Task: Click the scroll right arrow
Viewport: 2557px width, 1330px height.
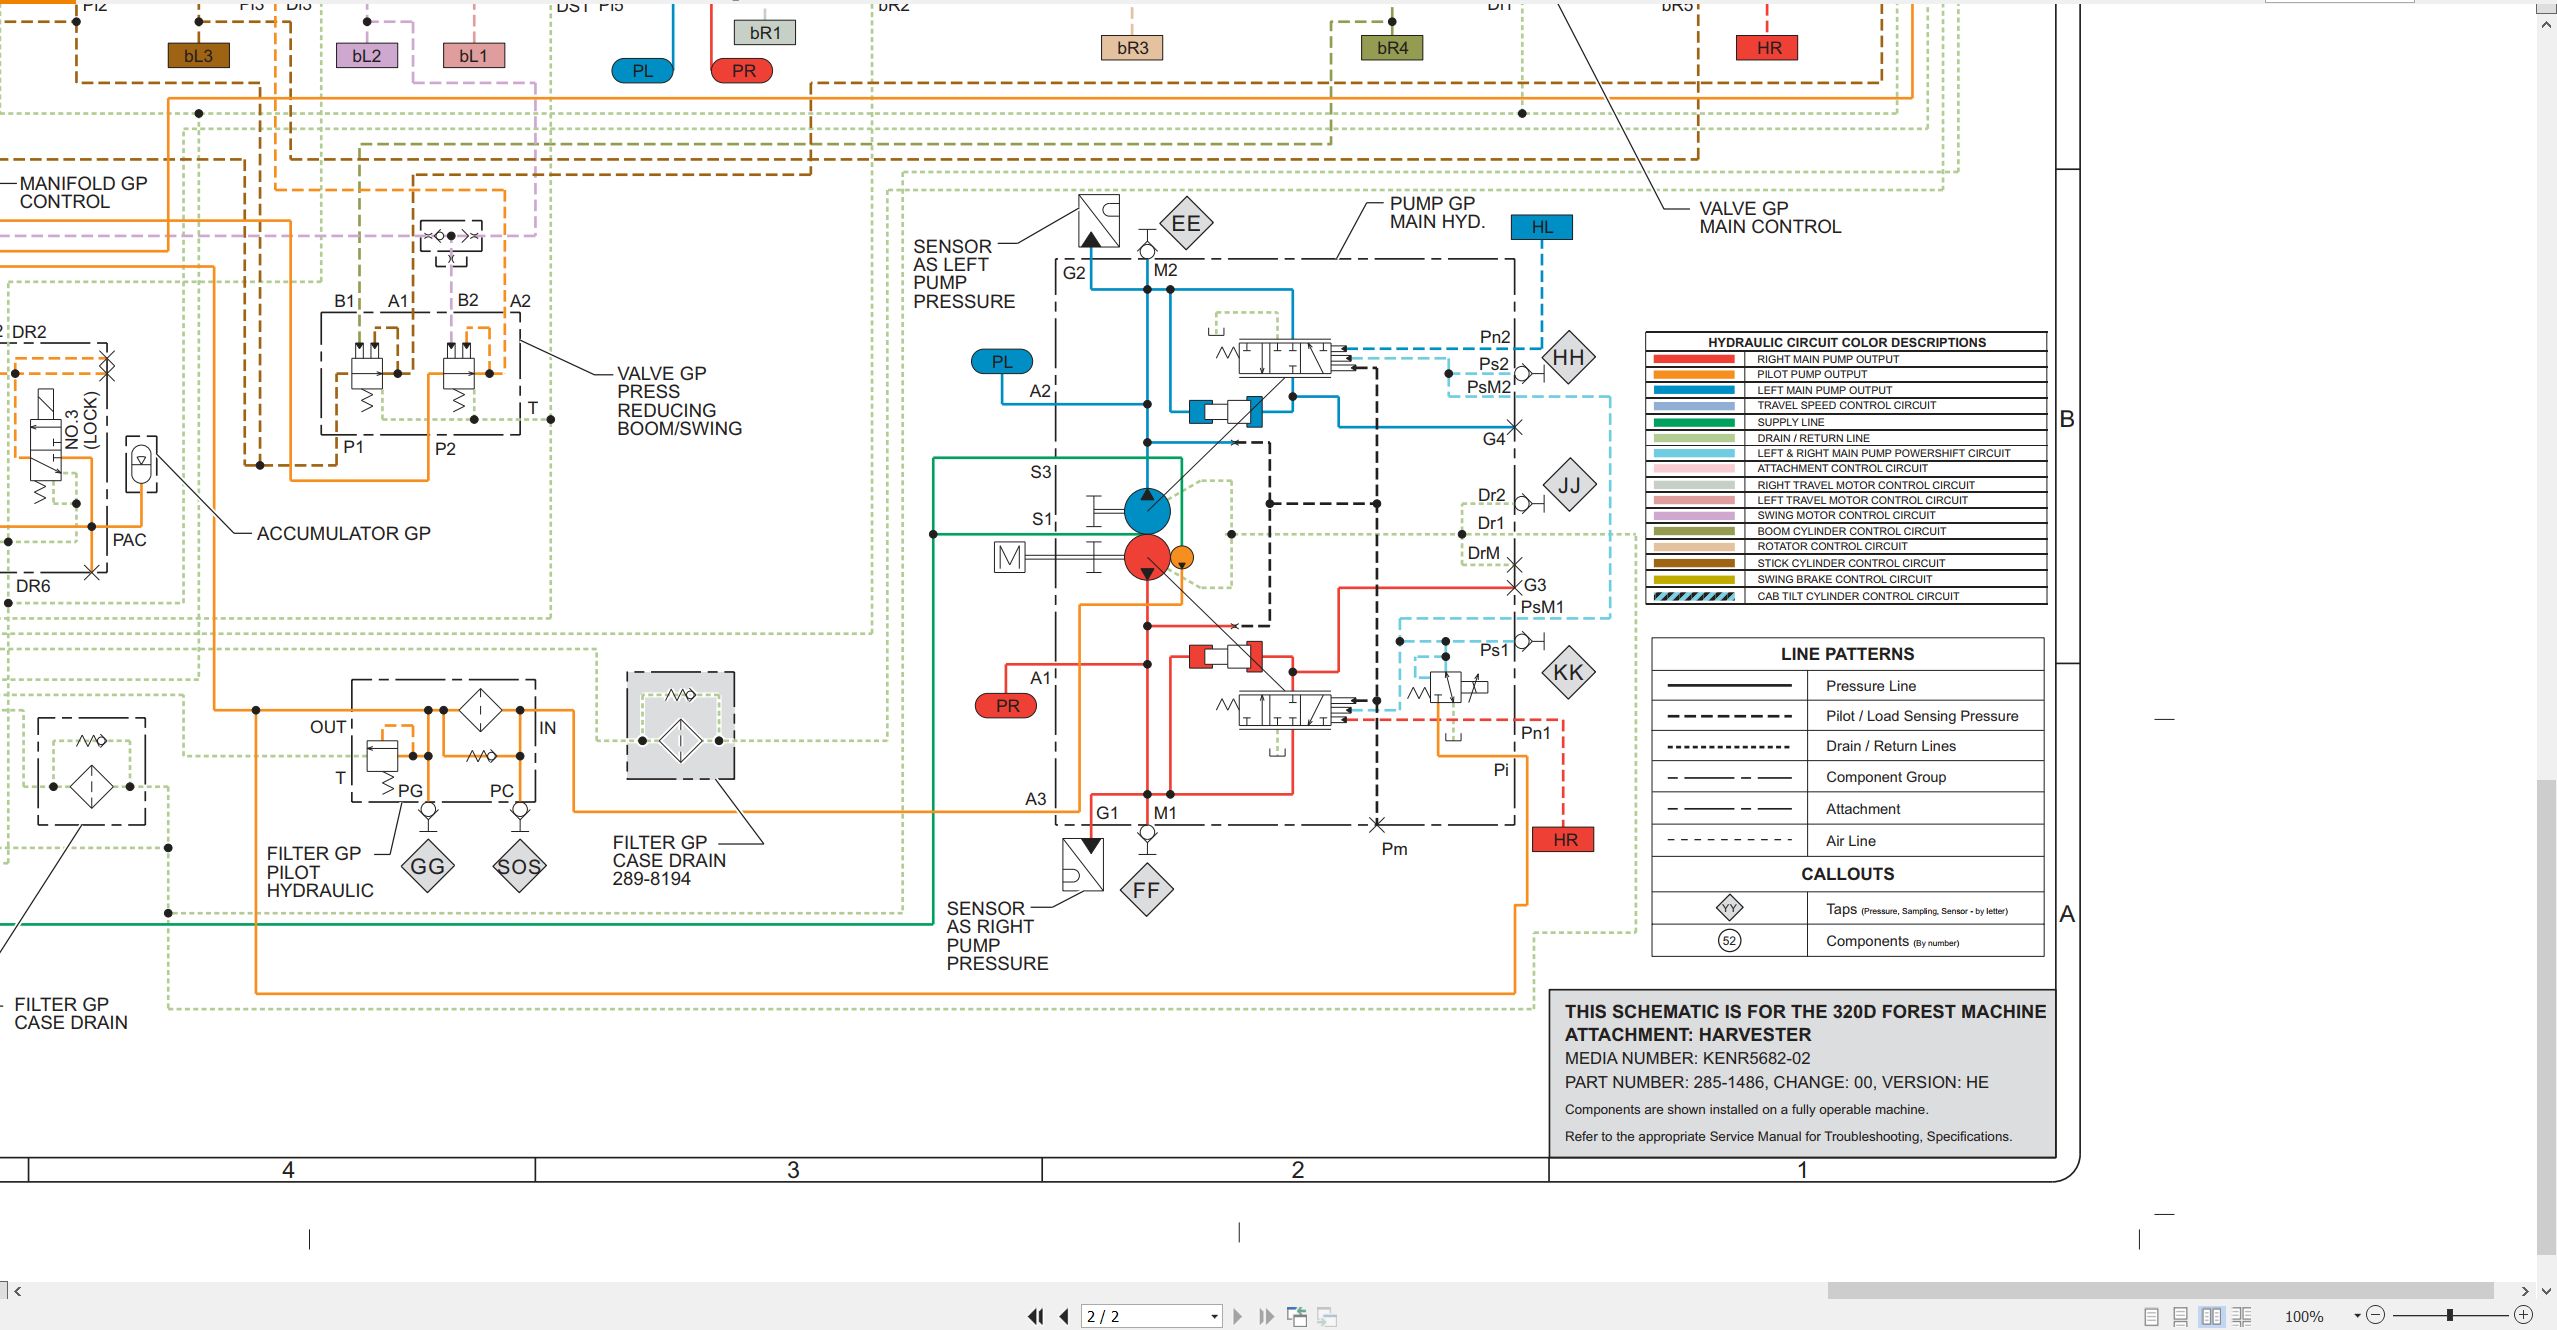Action: coord(2525,1291)
